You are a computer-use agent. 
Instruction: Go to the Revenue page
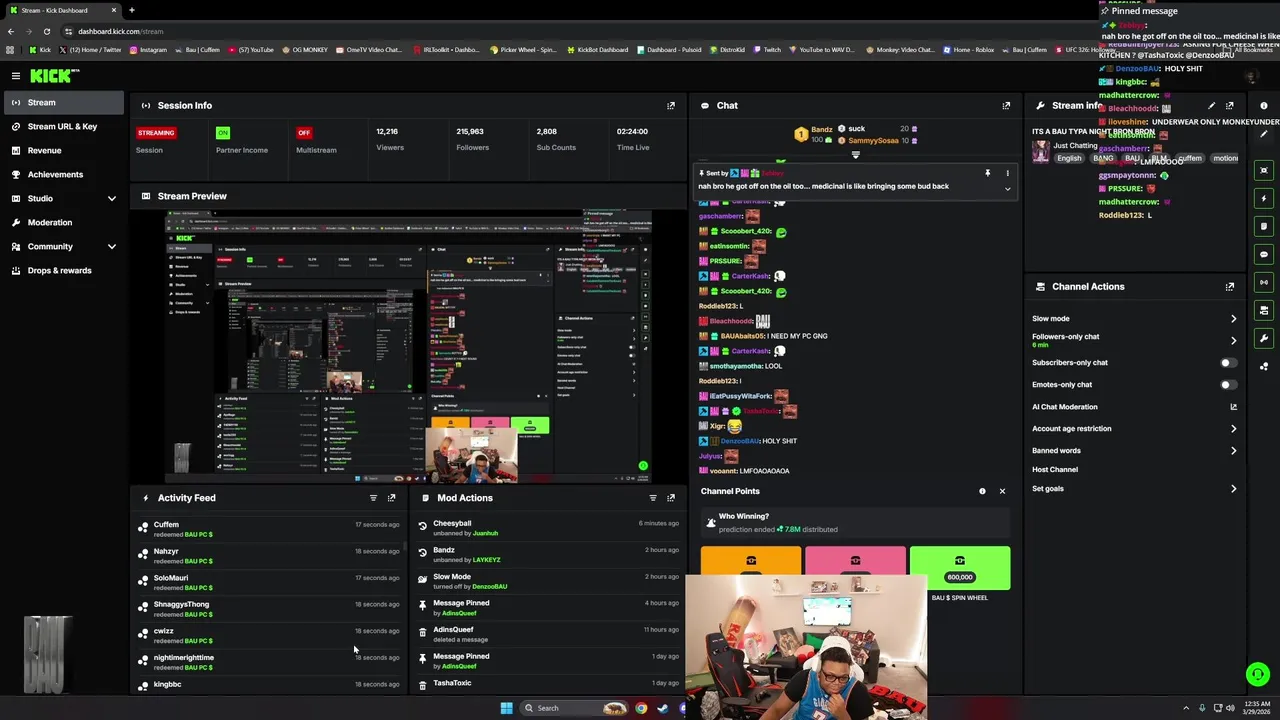point(62,150)
